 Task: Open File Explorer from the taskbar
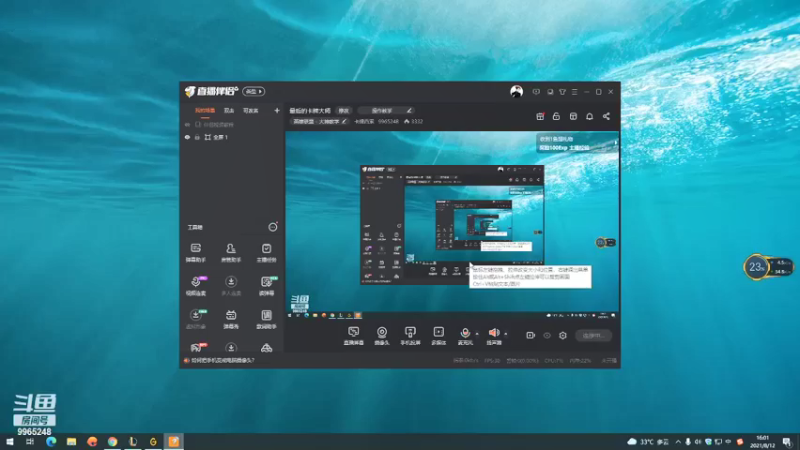coord(71,442)
